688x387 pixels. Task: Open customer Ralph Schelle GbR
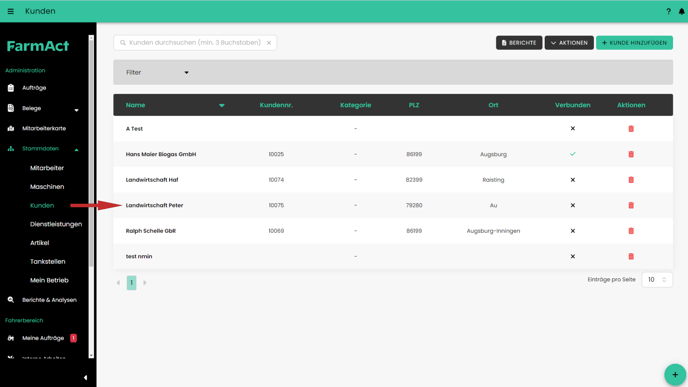click(151, 231)
